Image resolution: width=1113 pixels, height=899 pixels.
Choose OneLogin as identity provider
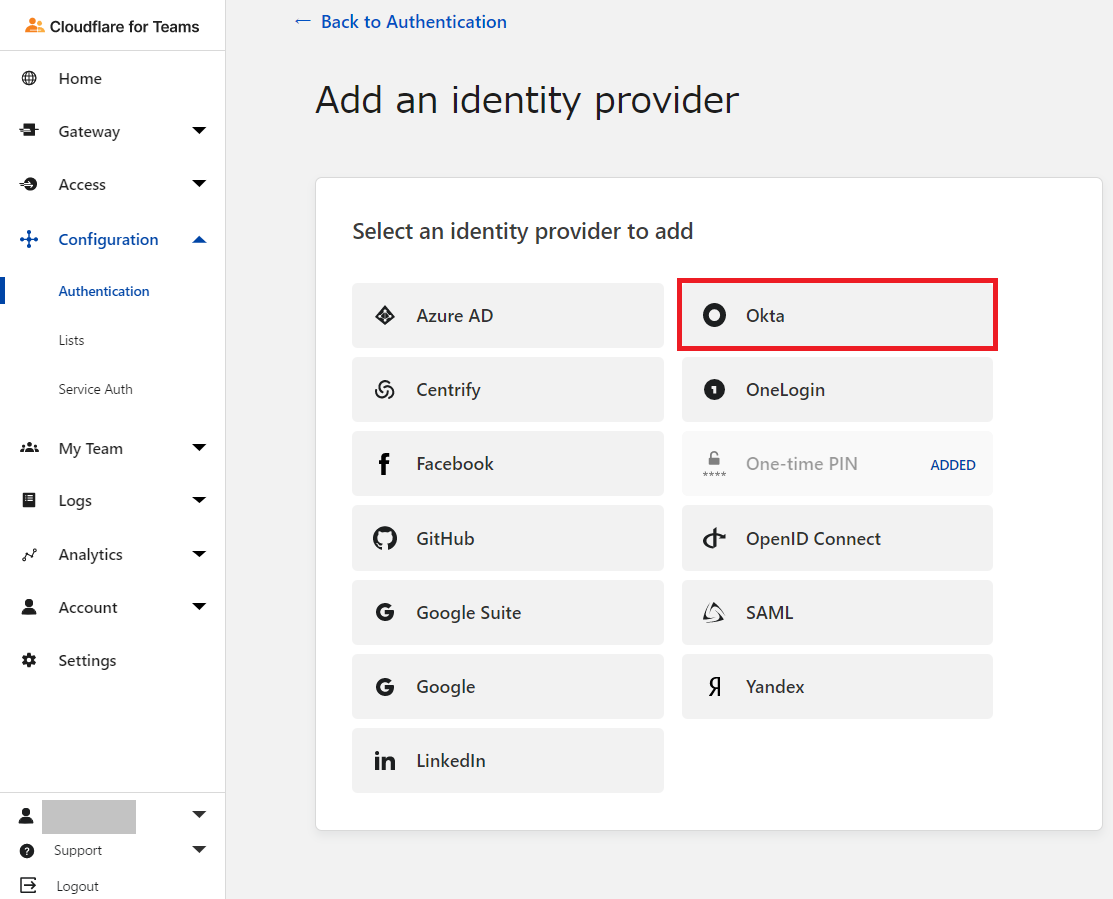tap(837, 390)
